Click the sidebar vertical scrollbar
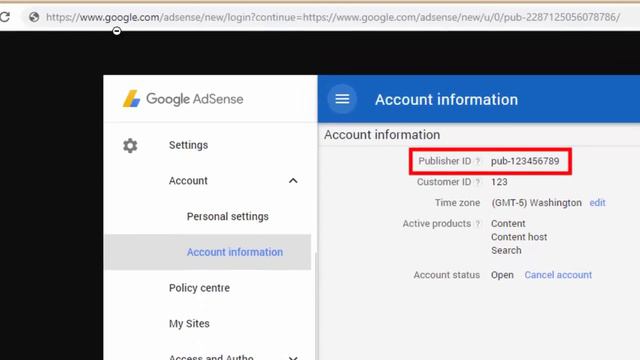 click(x=316, y=306)
